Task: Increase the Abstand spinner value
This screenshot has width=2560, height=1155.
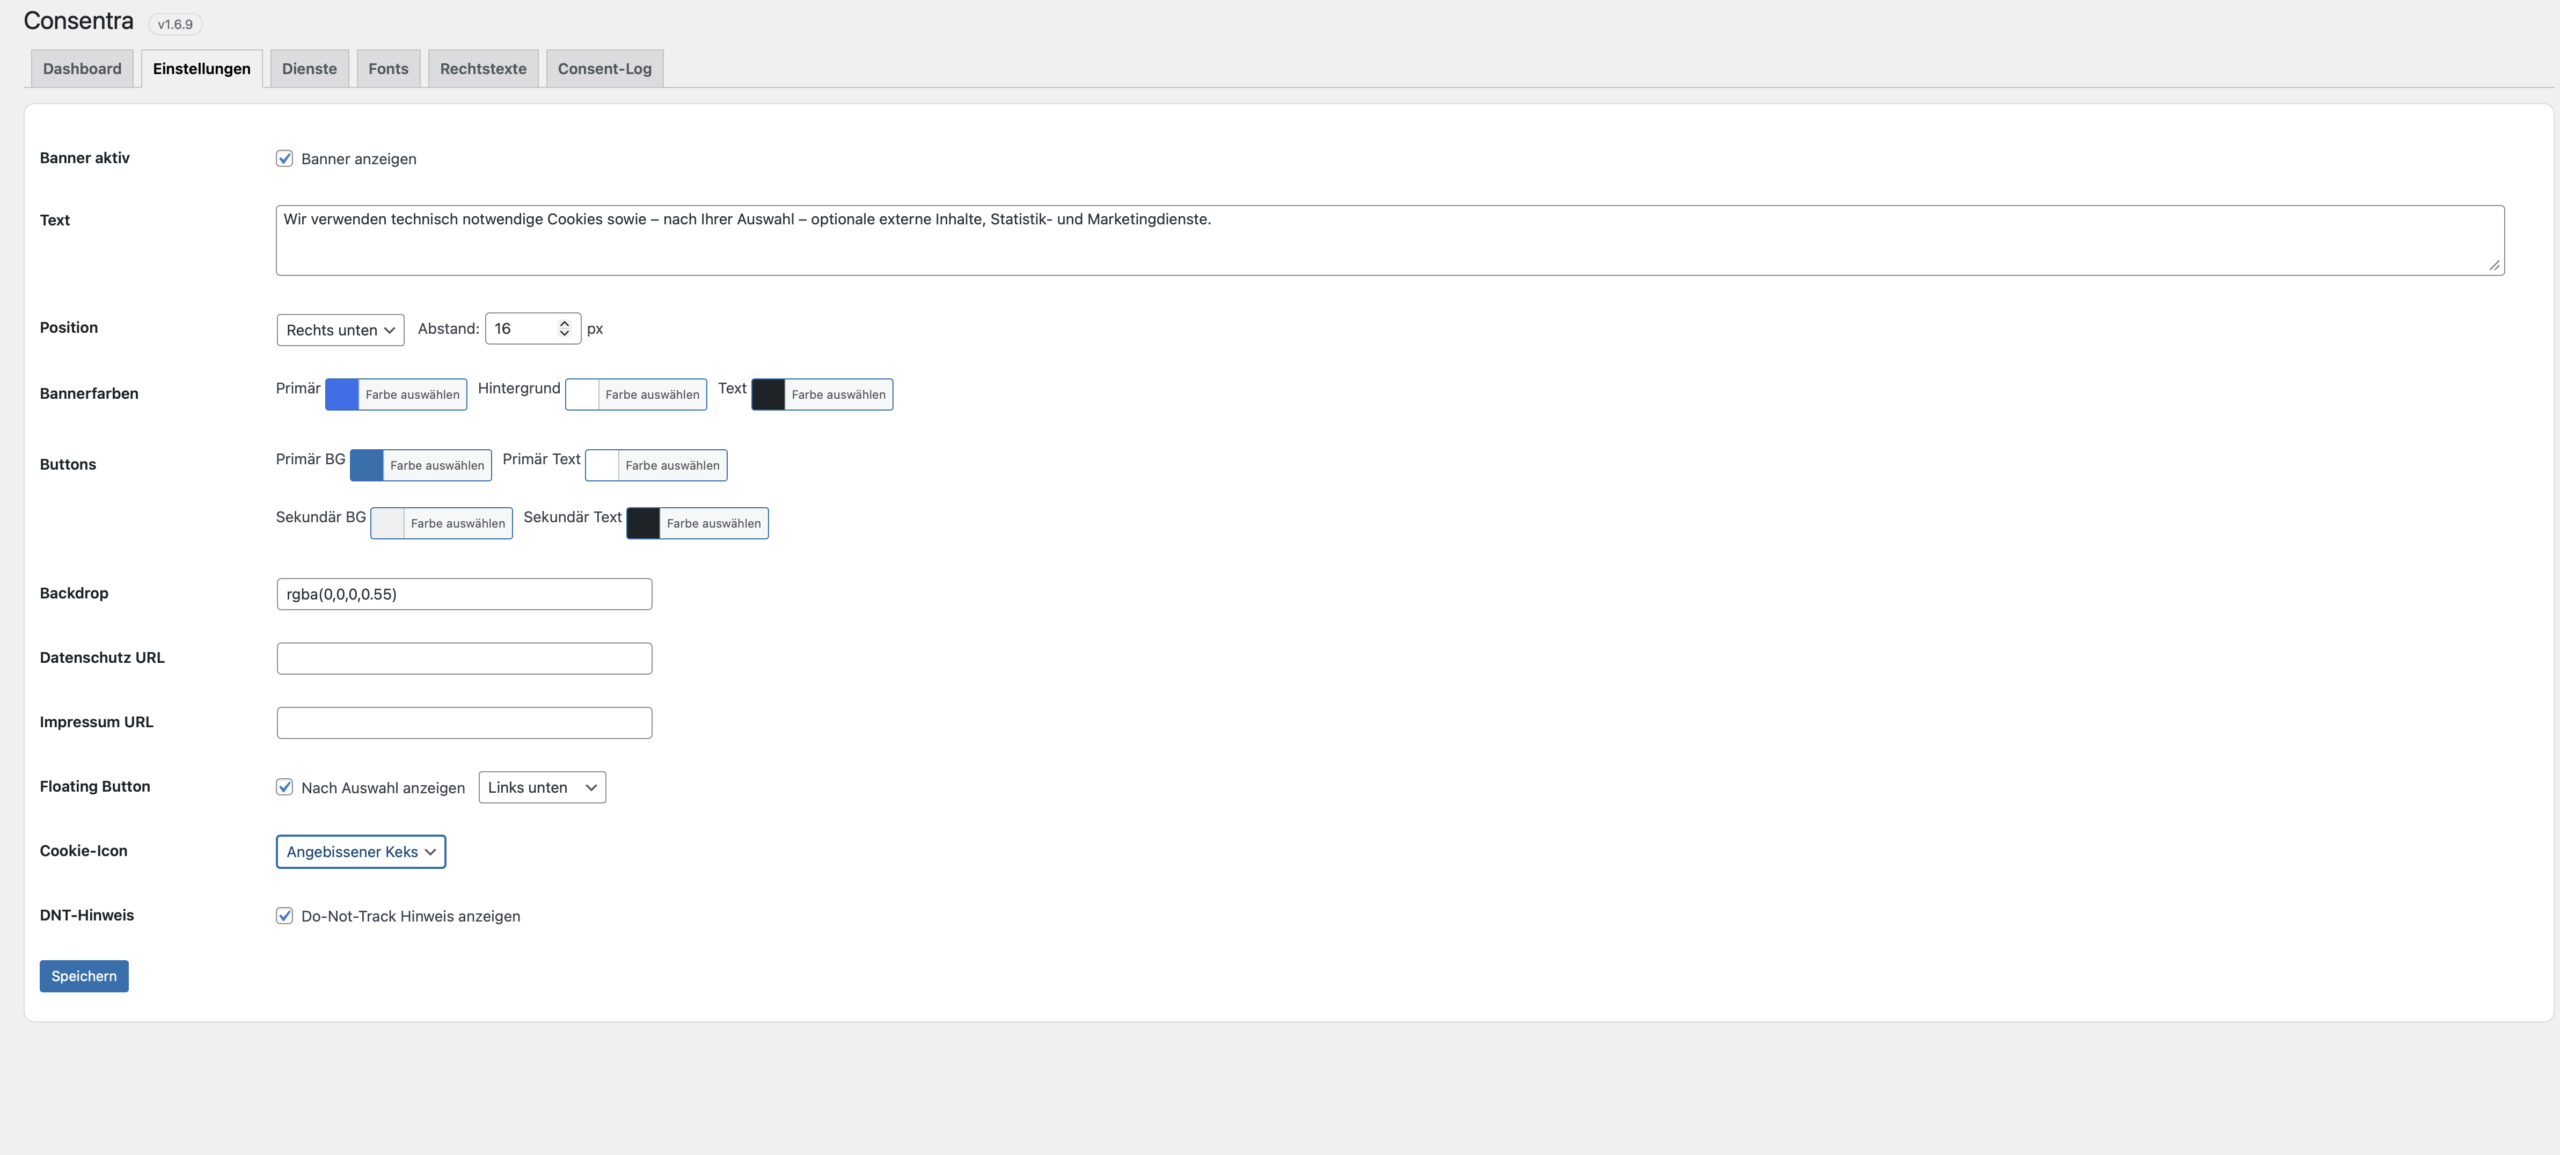Action: pos(564,324)
